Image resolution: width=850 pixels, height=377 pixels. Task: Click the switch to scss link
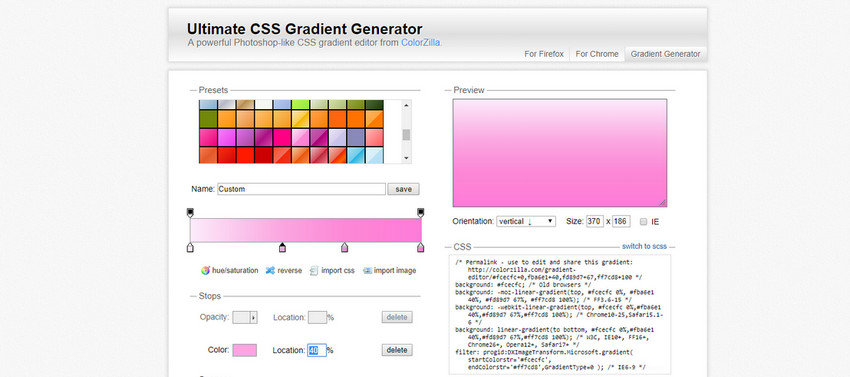pos(644,246)
